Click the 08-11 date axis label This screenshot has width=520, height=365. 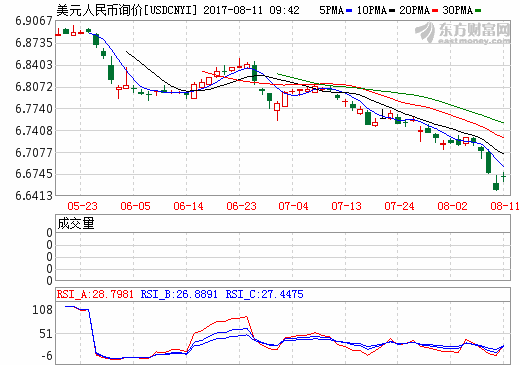coord(505,206)
